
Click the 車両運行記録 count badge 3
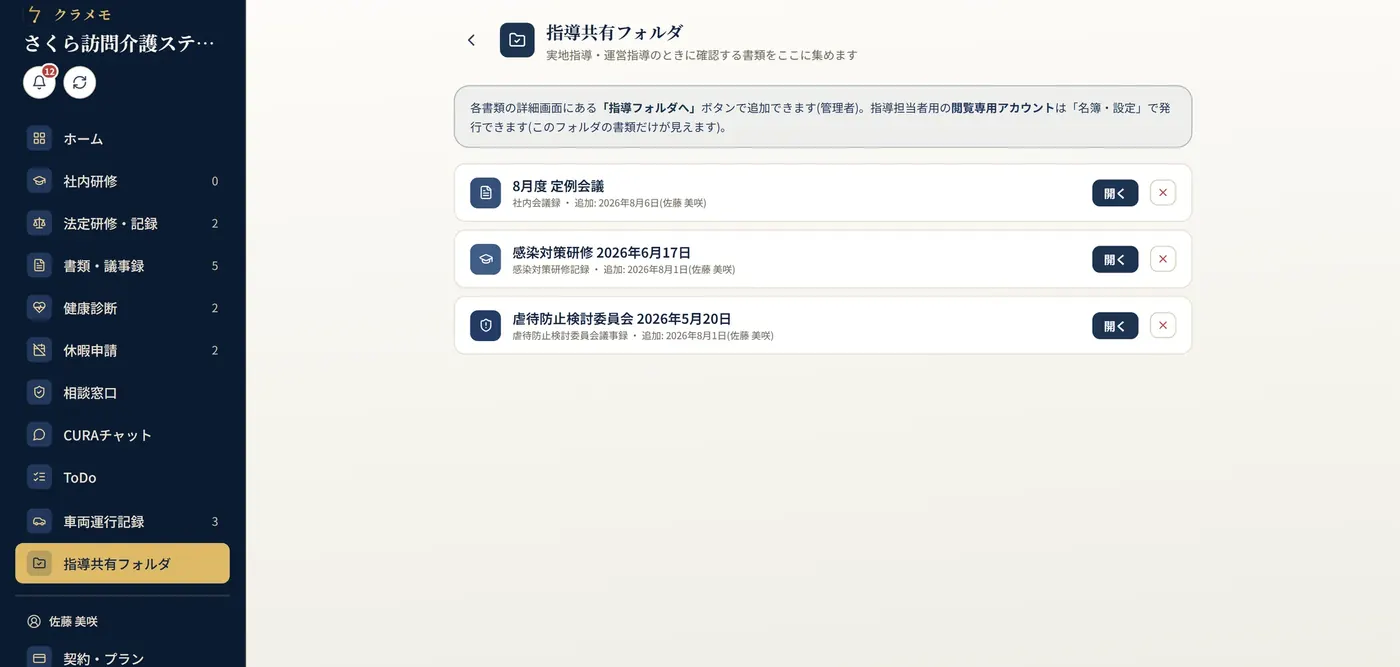tap(215, 522)
